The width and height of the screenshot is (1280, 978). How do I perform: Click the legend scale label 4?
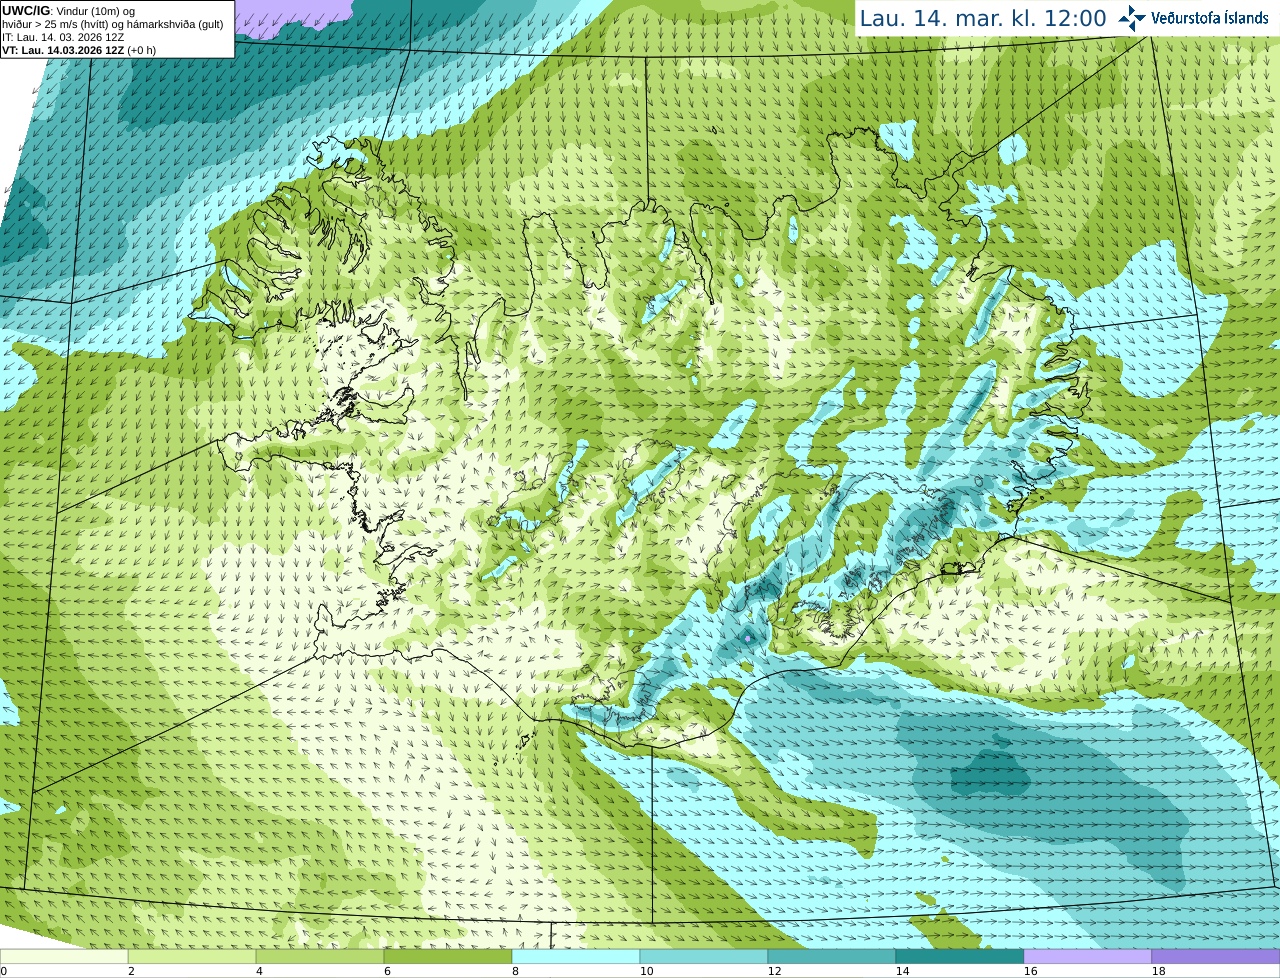click(x=259, y=971)
